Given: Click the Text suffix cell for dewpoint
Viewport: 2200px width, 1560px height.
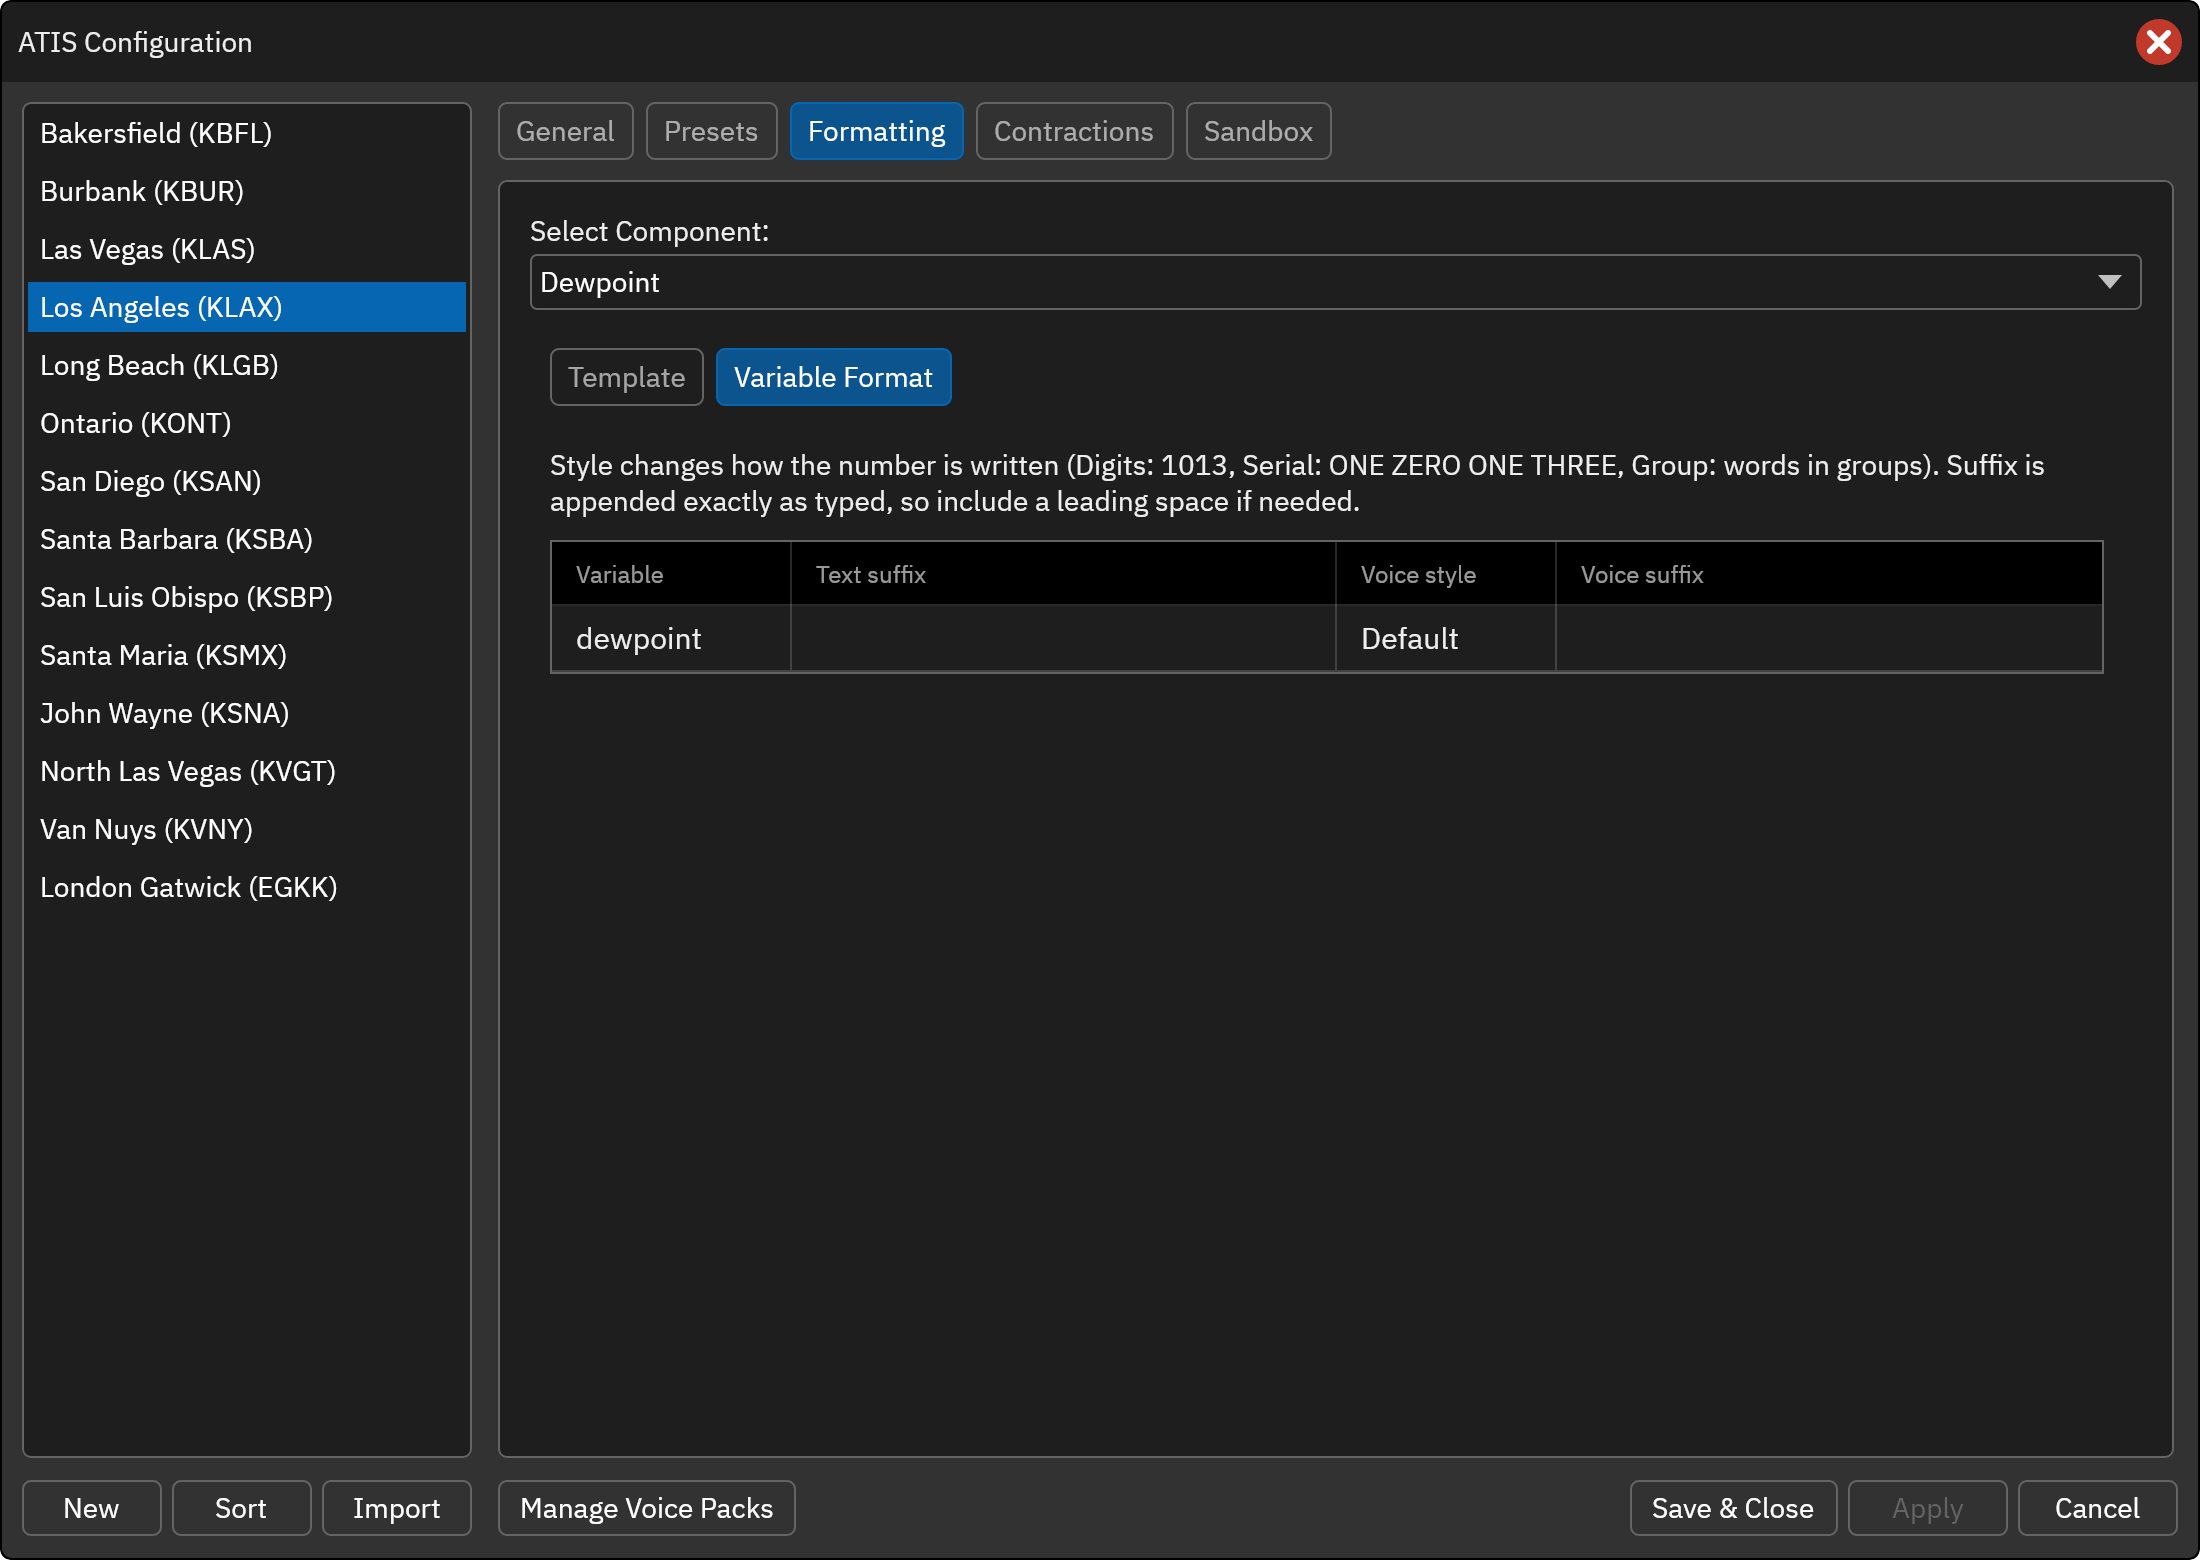Looking at the screenshot, I should click(1063, 638).
